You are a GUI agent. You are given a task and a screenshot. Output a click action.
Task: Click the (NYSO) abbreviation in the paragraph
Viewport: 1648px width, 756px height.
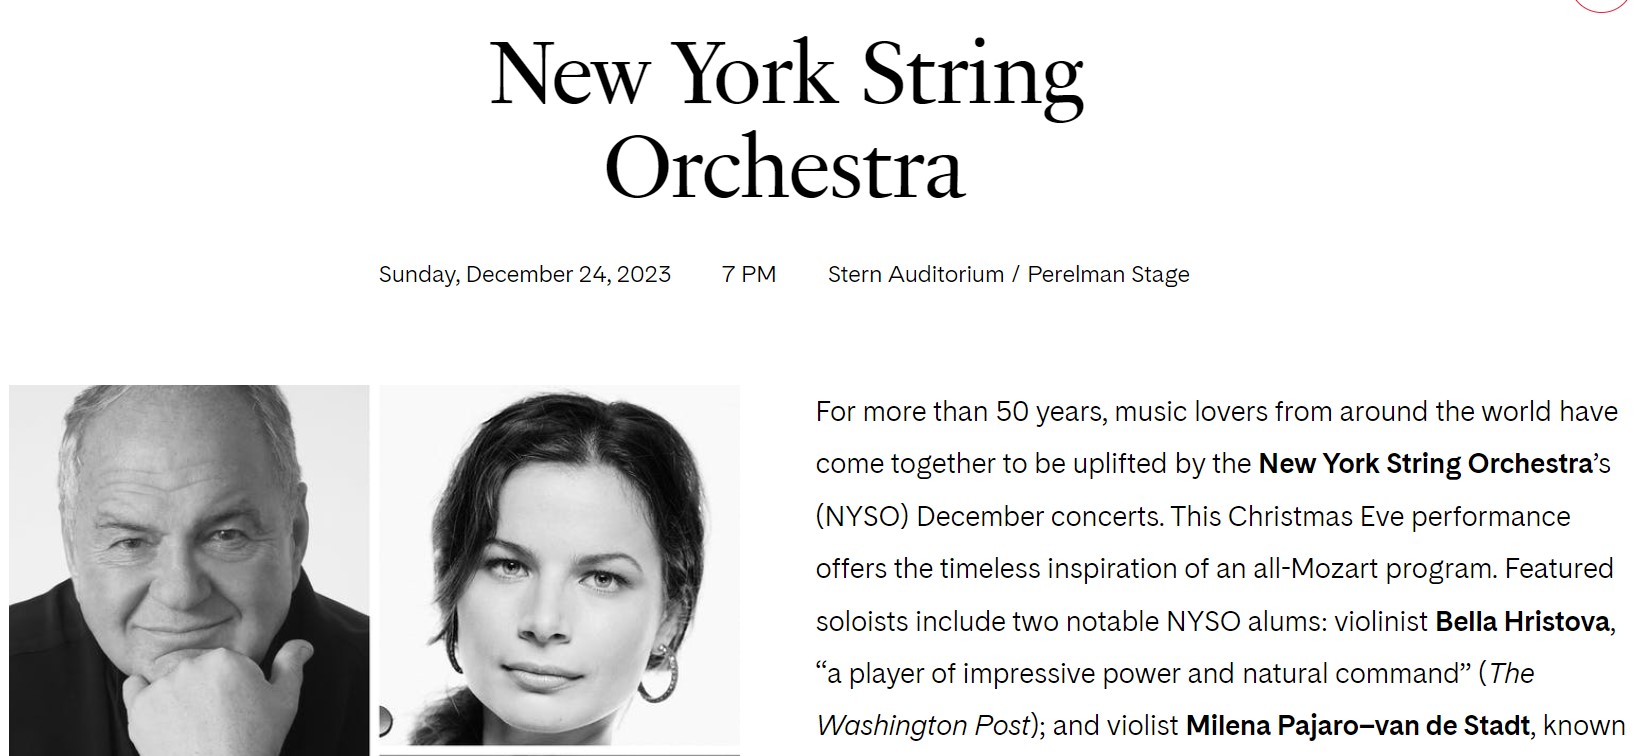[861, 517]
